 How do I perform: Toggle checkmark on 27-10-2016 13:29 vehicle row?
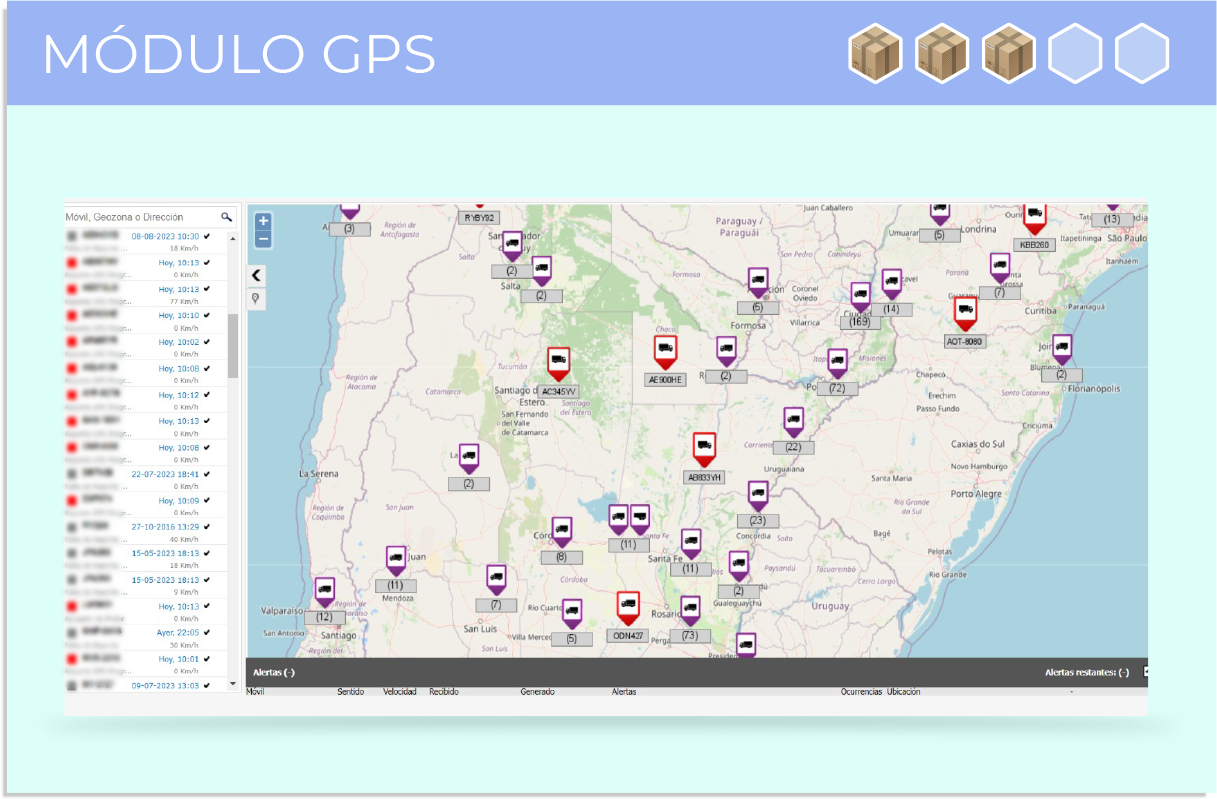[x=207, y=526]
